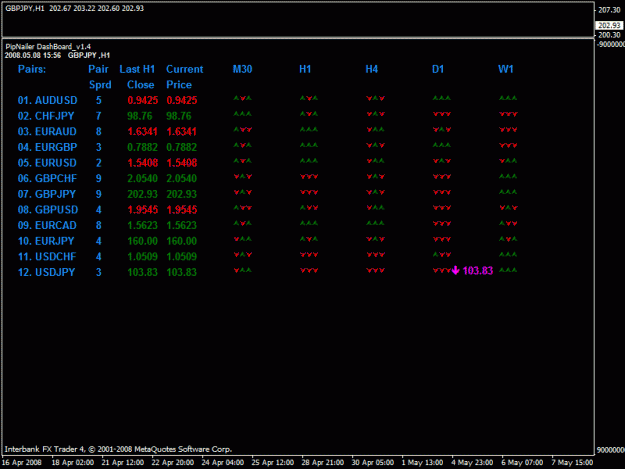The image size is (625, 469).
Task: Select the 07. GBPJPY pair label
Action: pos(47,194)
